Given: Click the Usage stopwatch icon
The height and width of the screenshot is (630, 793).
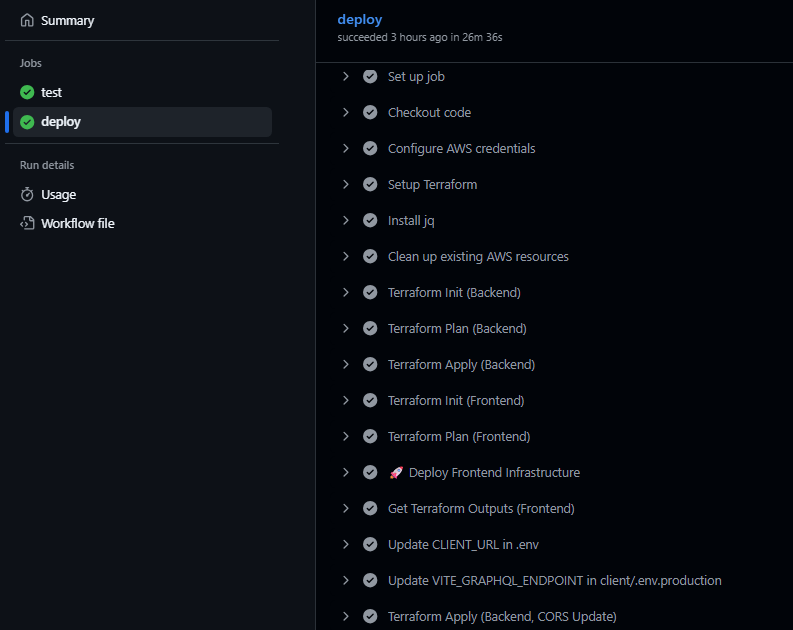Looking at the screenshot, I should (27, 194).
